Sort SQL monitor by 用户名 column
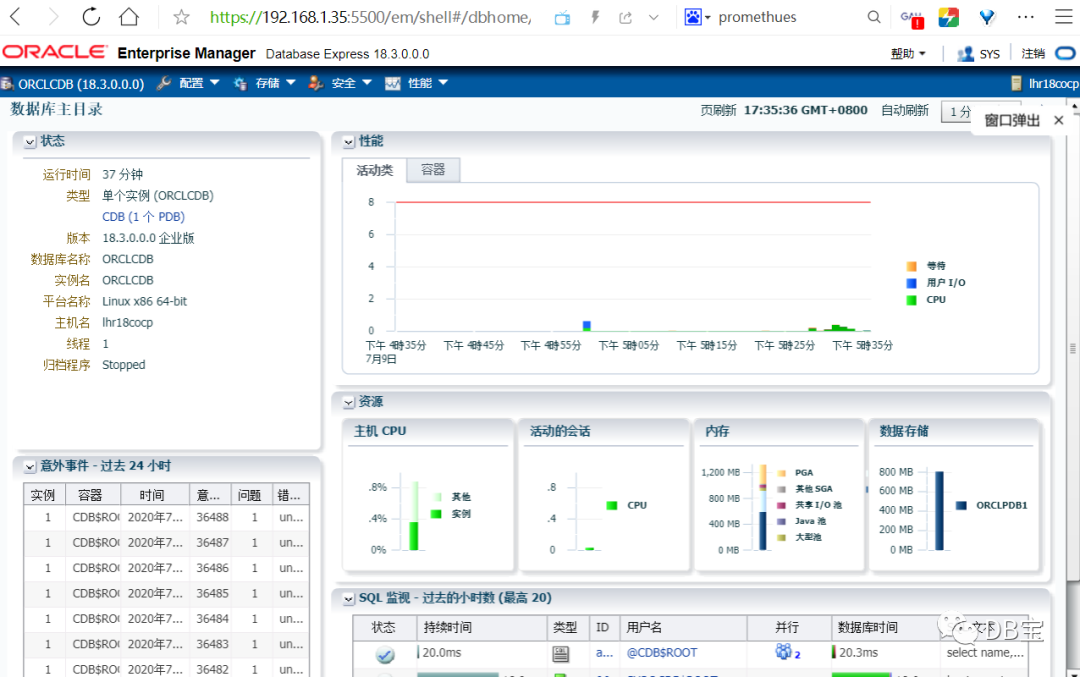The height and width of the screenshot is (677, 1080). pos(683,627)
